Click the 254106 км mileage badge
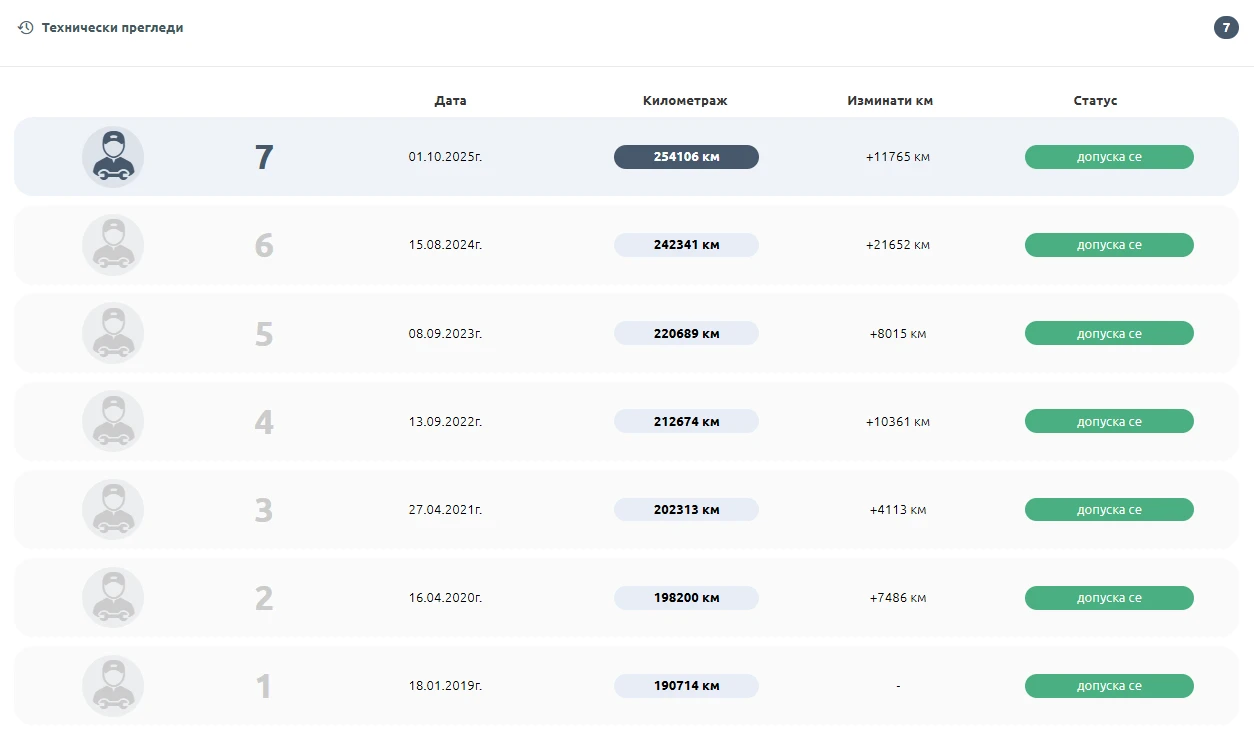 (686, 157)
